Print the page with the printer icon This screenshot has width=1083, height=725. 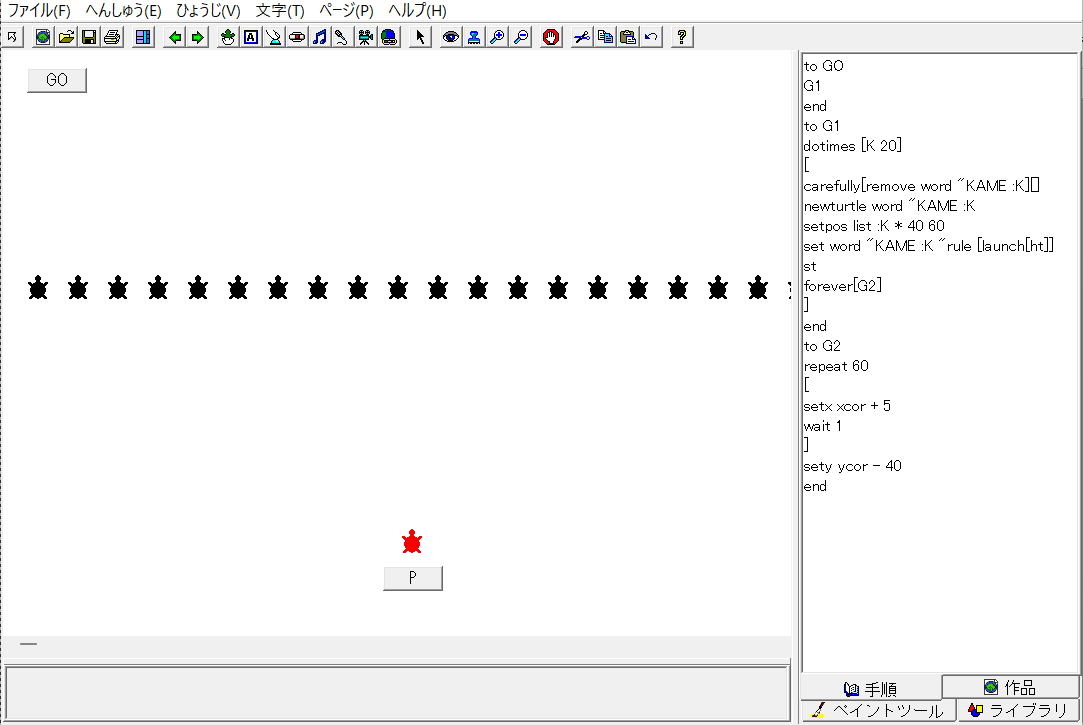(x=112, y=37)
